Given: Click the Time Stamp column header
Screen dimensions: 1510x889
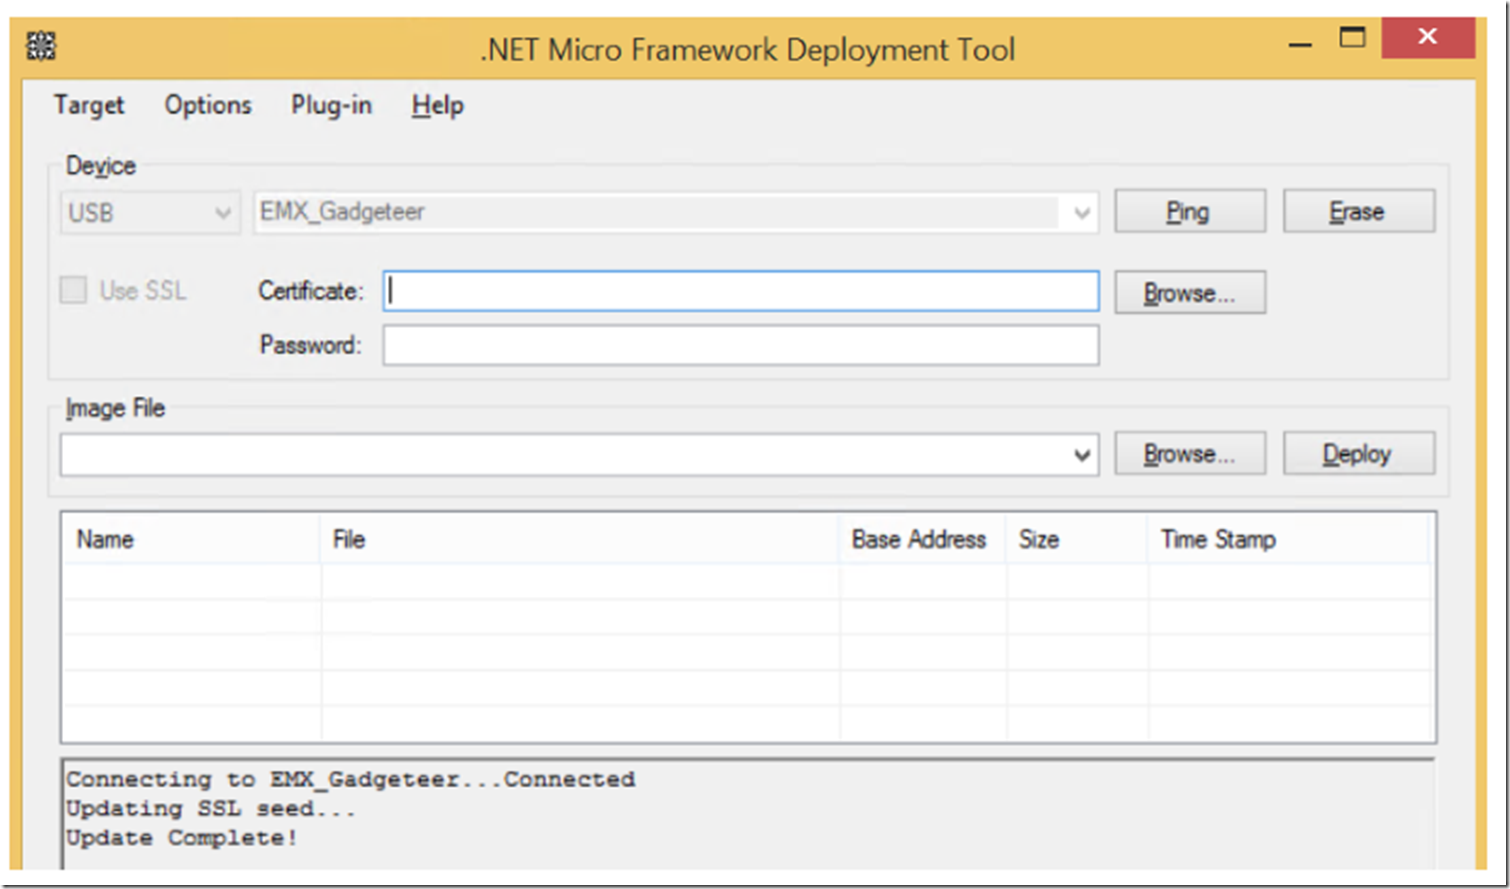Looking at the screenshot, I should point(1289,540).
